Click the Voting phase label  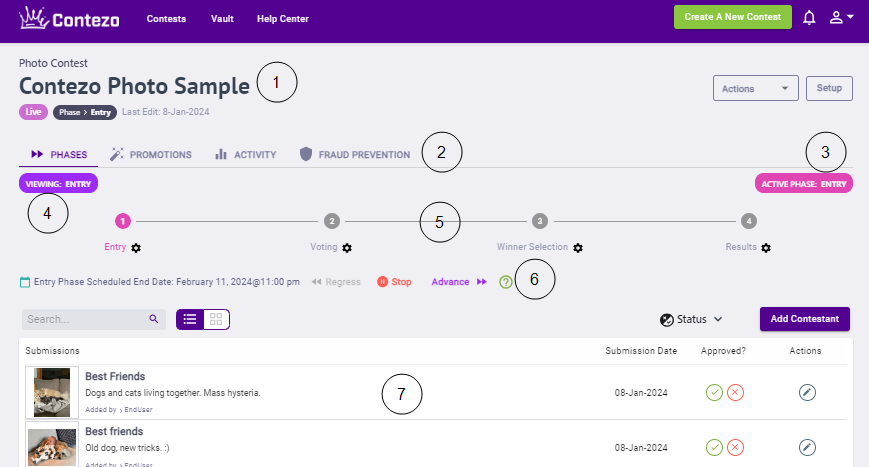coord(324,247)
